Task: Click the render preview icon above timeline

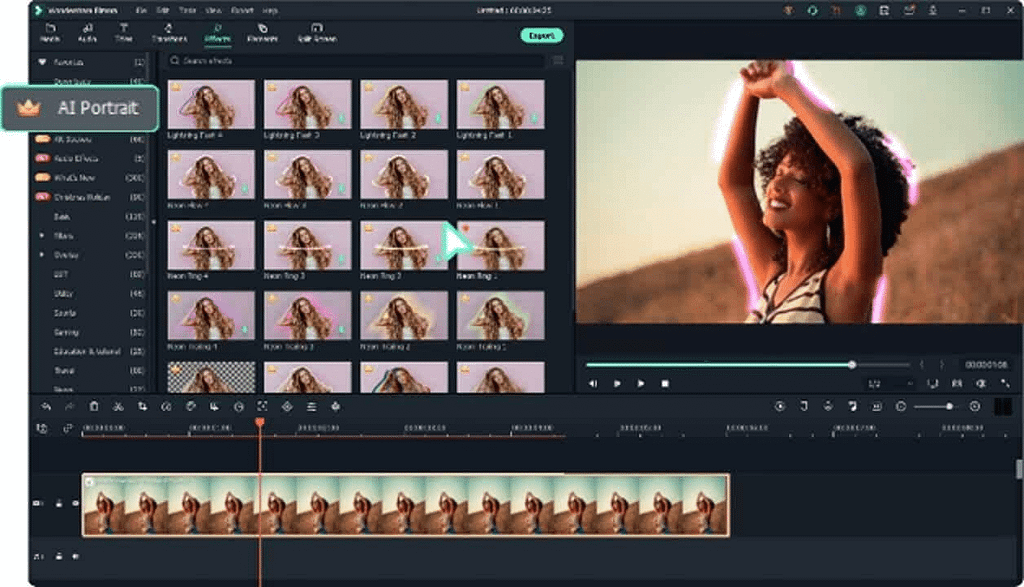Action: [780, 407]
